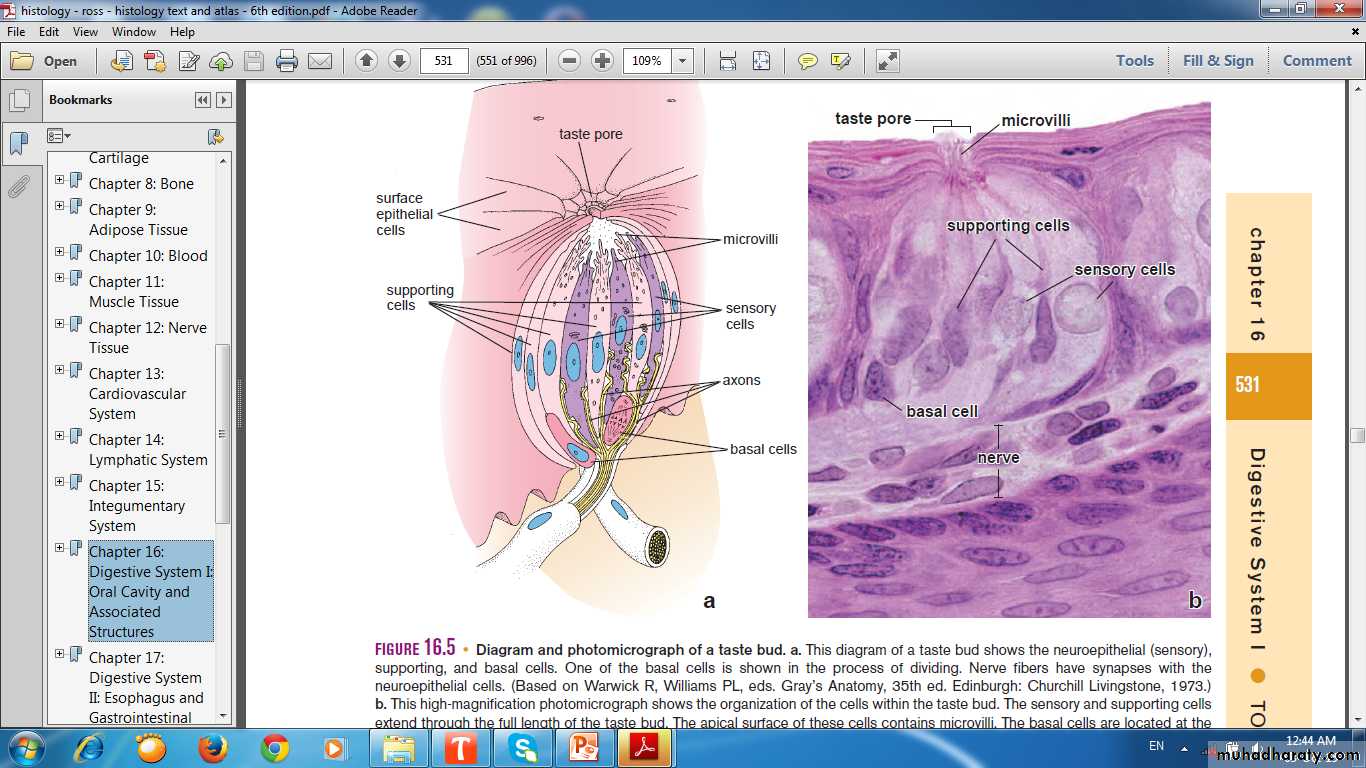Open the Window menu

133,32
